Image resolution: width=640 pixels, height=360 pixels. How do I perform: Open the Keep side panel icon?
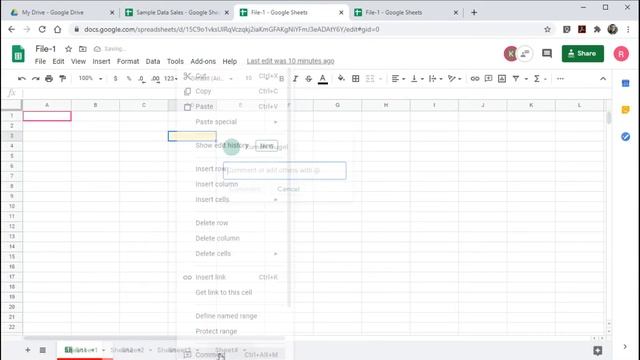click(x=625, y=110)
